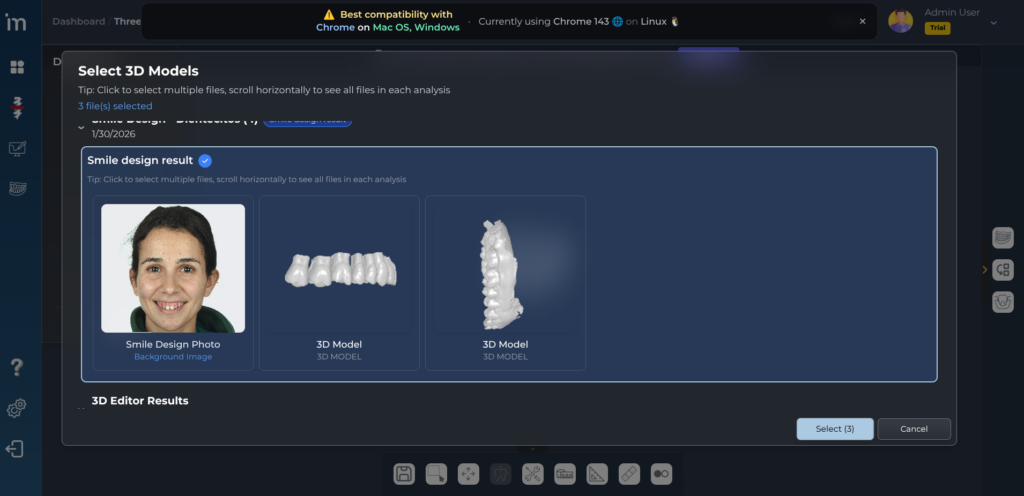Click the Select (3) button
Image resolution: width=1024 pixels, height=496 pixels.
coord(834,429)
